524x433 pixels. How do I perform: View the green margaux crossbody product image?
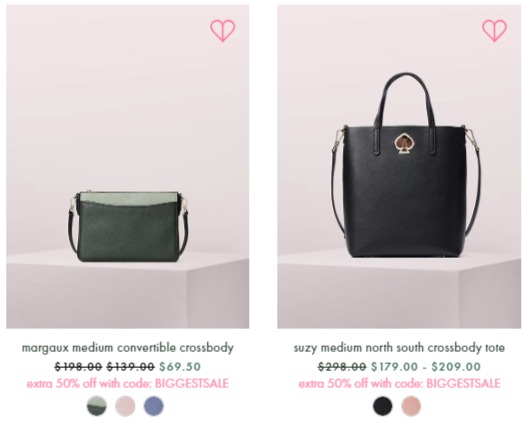(127, 166)
